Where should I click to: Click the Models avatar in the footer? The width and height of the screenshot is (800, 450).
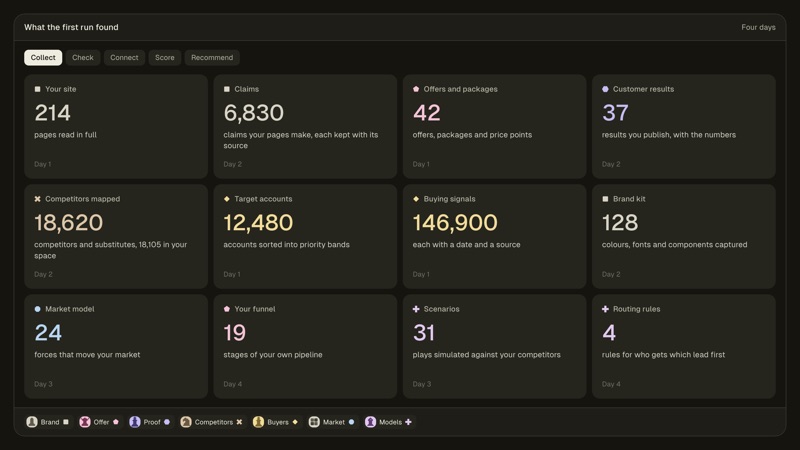(370, 422)
